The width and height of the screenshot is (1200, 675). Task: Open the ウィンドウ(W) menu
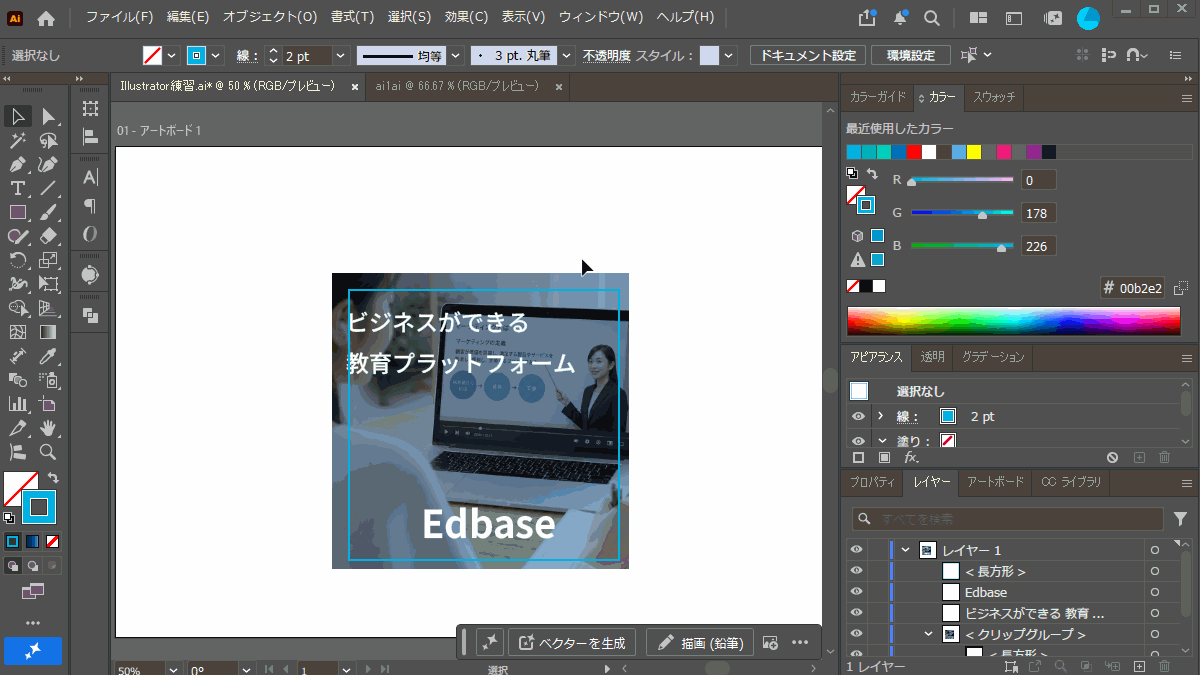600,17
